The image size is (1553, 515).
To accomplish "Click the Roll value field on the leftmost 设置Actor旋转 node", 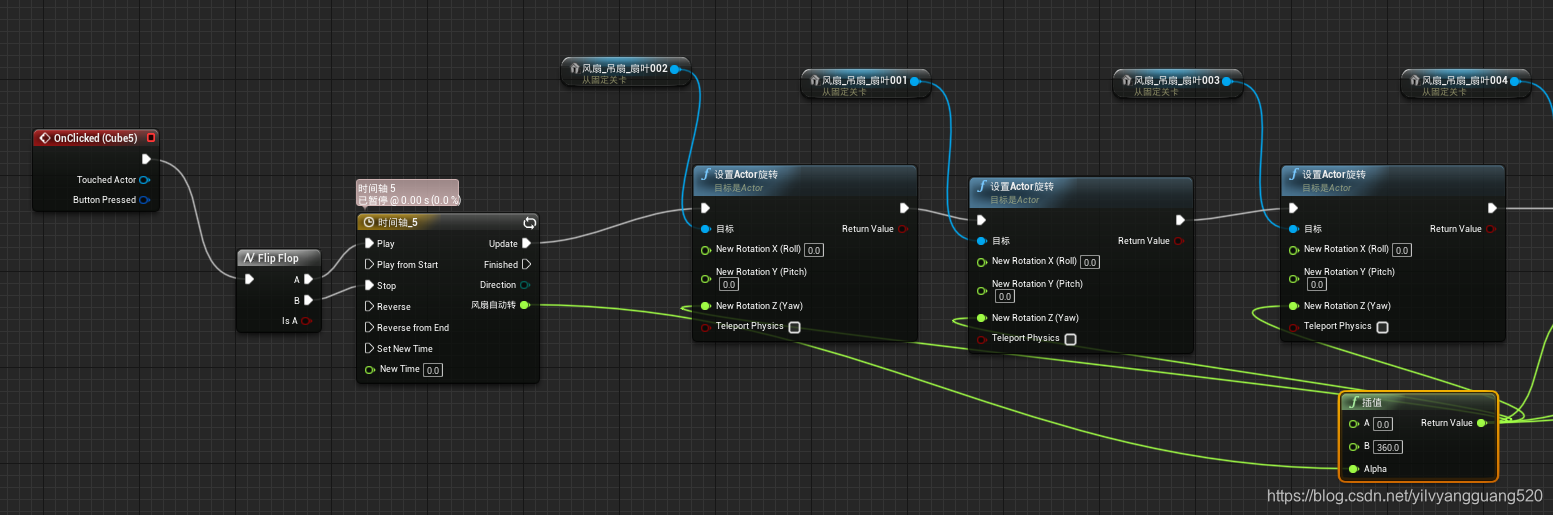I will 814,250.
